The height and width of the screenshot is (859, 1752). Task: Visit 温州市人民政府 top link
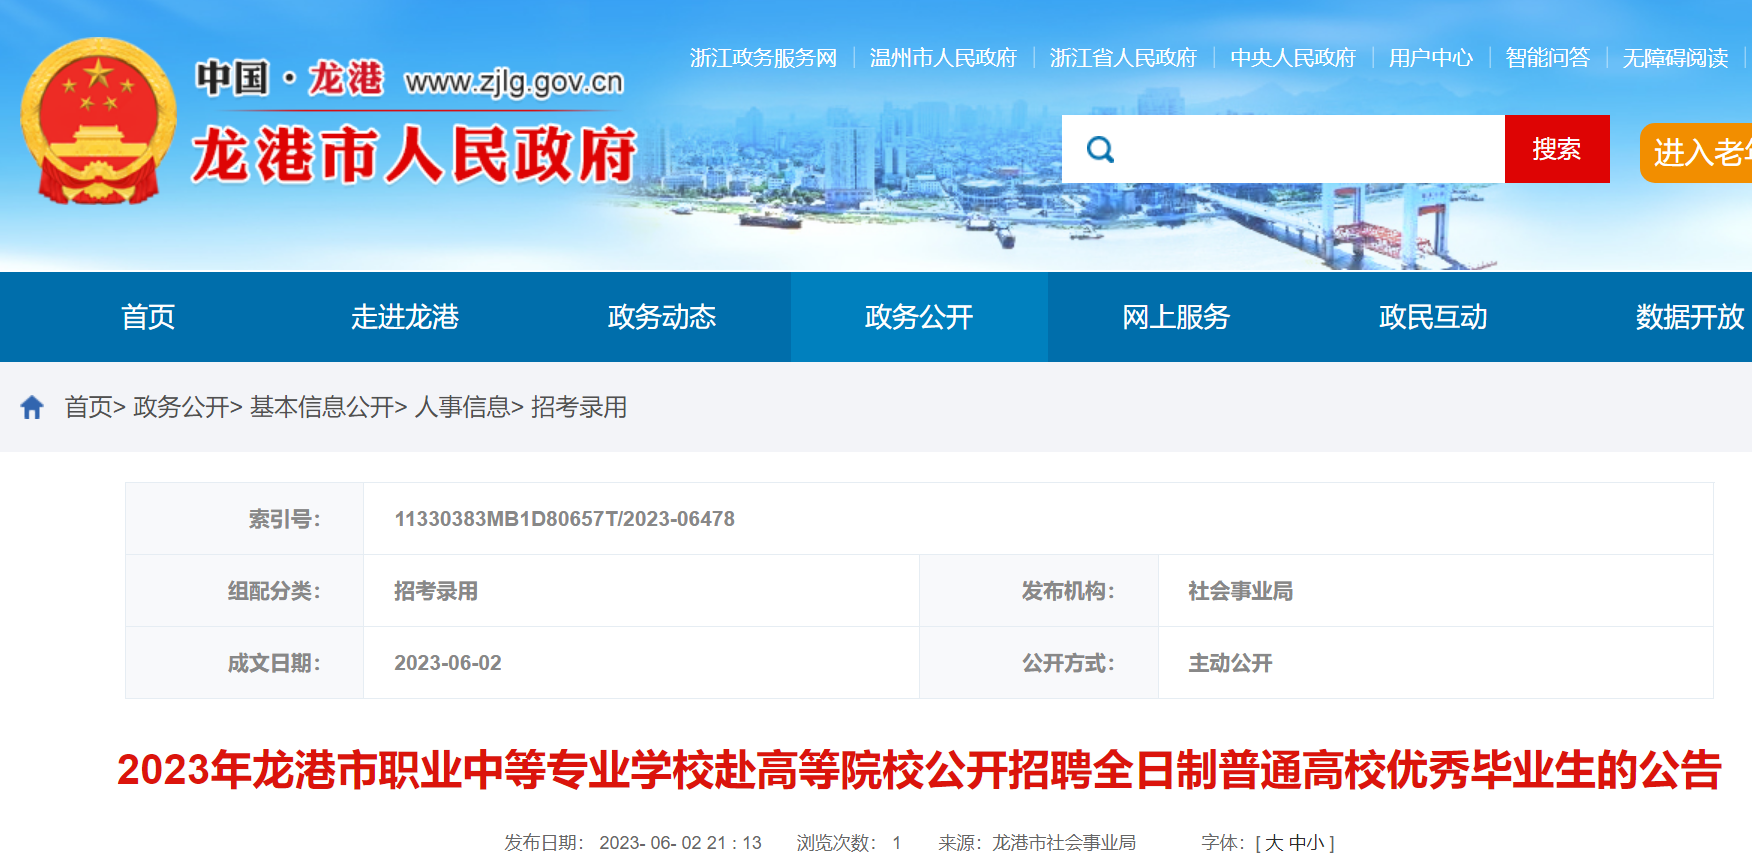coord(943,58)
